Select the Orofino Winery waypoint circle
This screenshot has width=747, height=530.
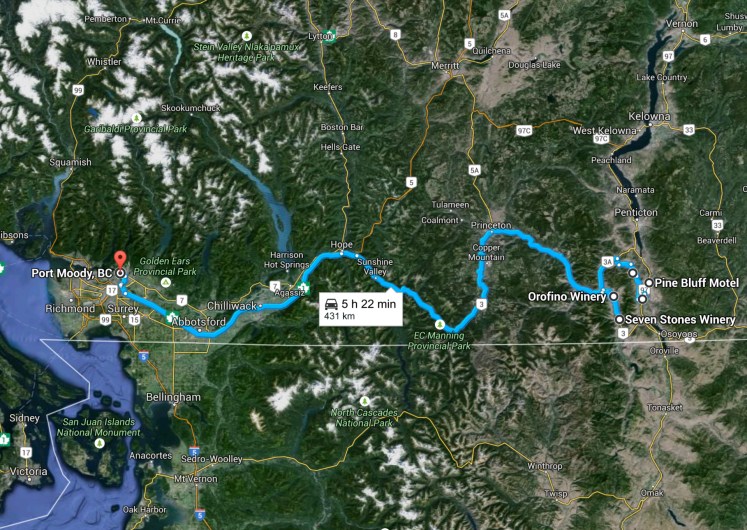coord(614,296)
